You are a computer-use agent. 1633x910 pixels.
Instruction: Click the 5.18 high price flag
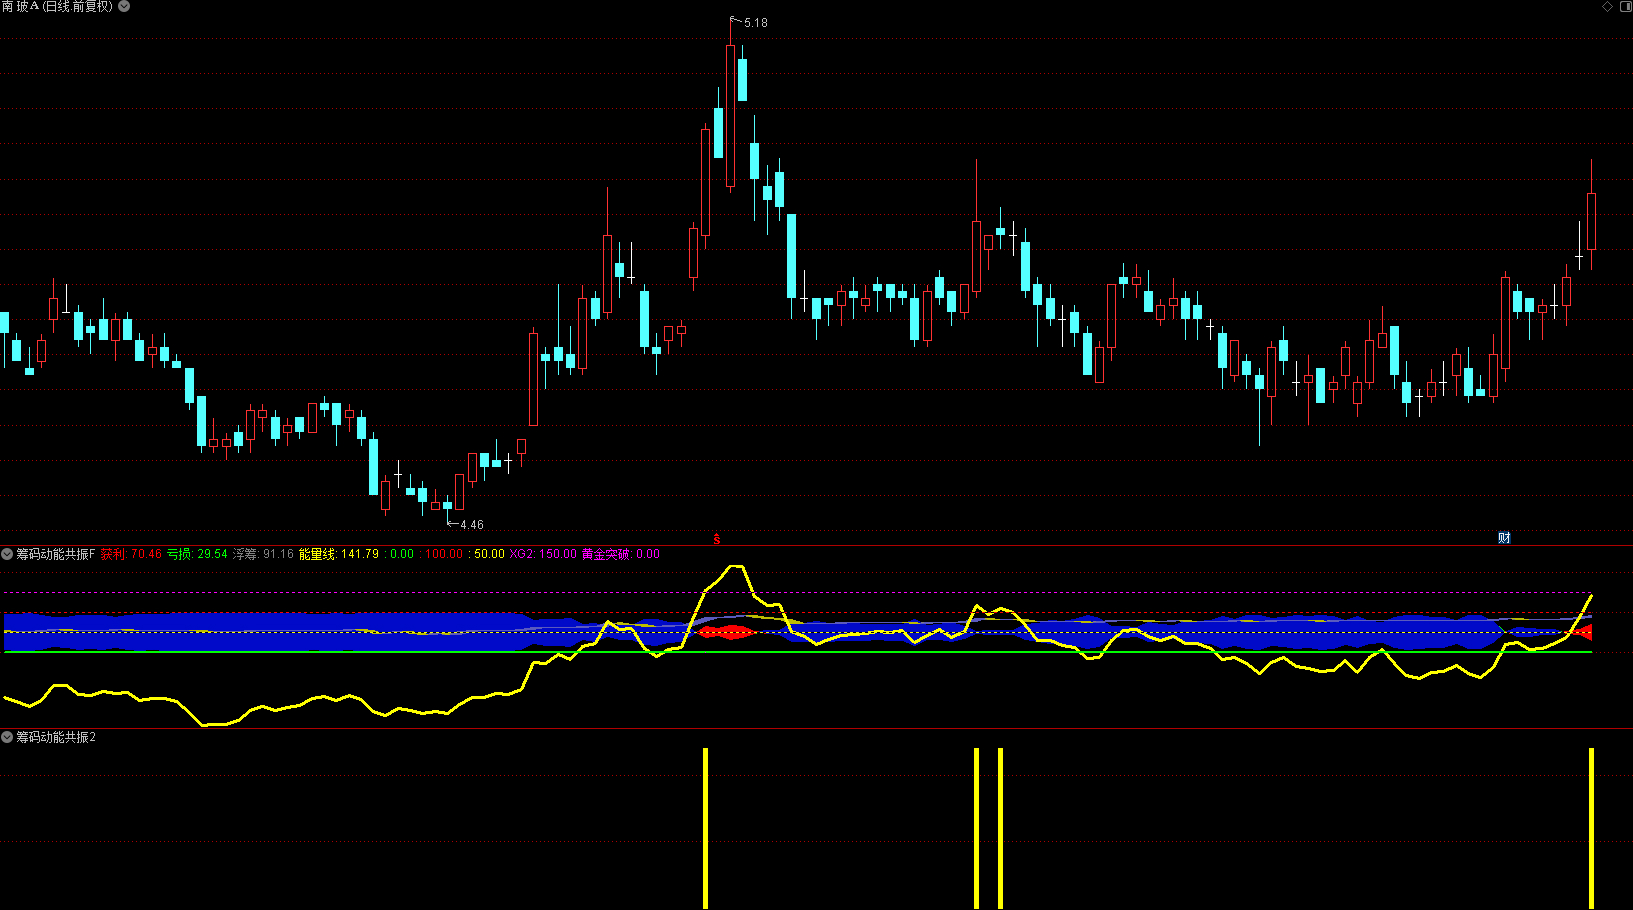point(754,23)
